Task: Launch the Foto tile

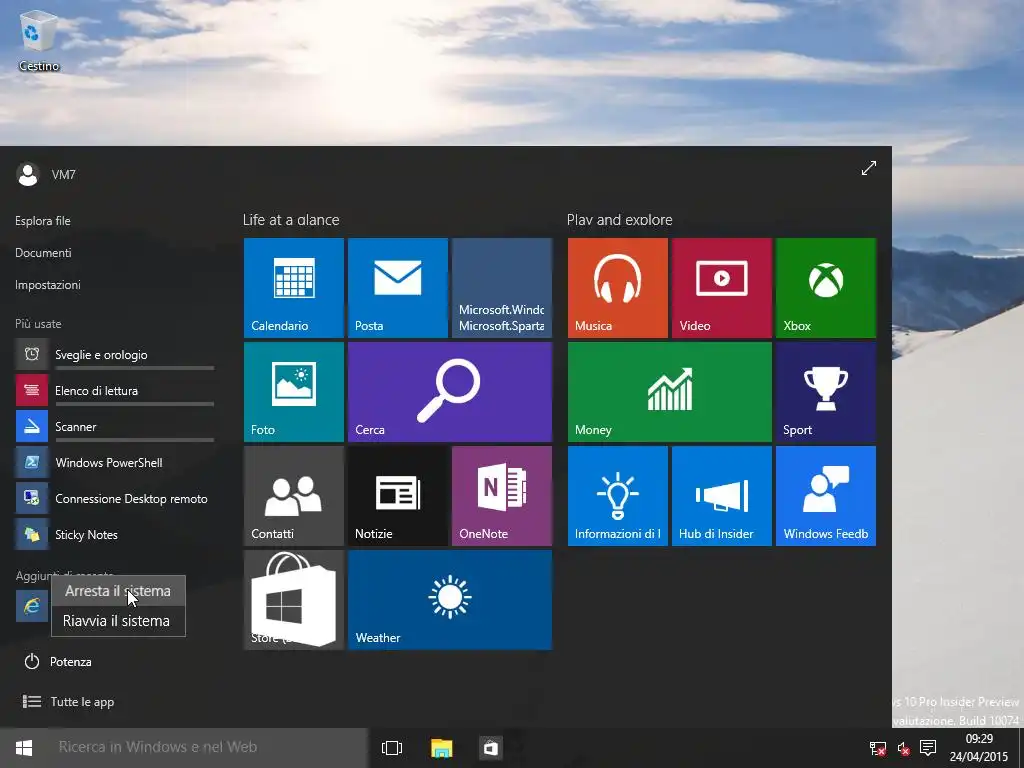Action: 294,392
